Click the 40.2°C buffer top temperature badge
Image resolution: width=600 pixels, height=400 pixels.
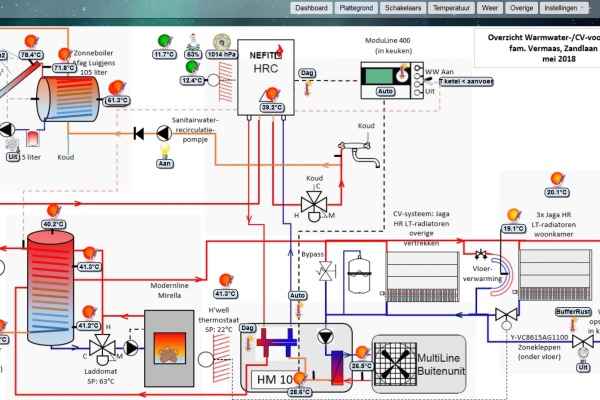pyautogui.click(x=53, y=224)
